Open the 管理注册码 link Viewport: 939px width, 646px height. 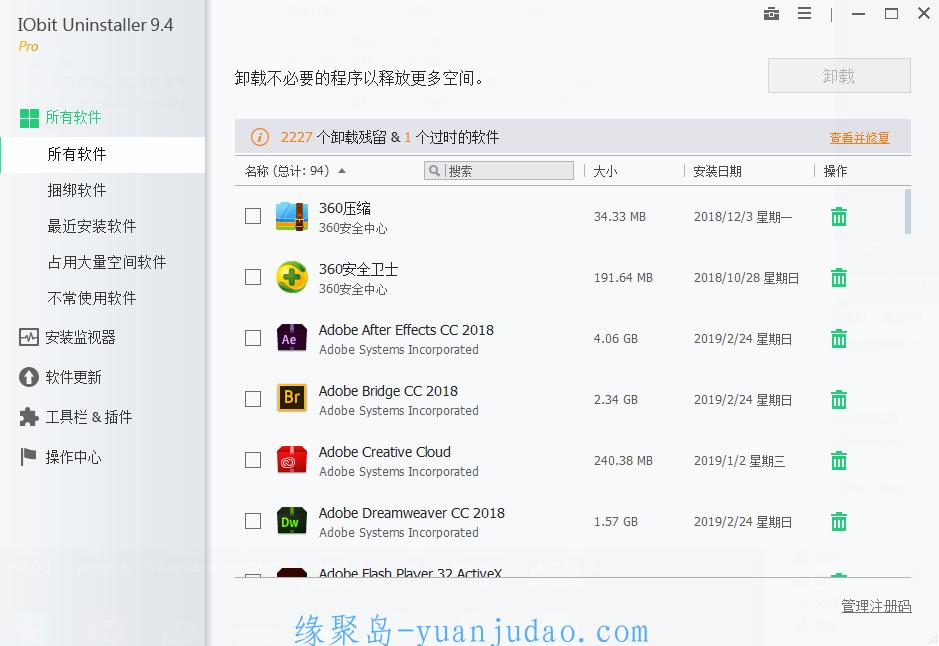click(876, 606)
